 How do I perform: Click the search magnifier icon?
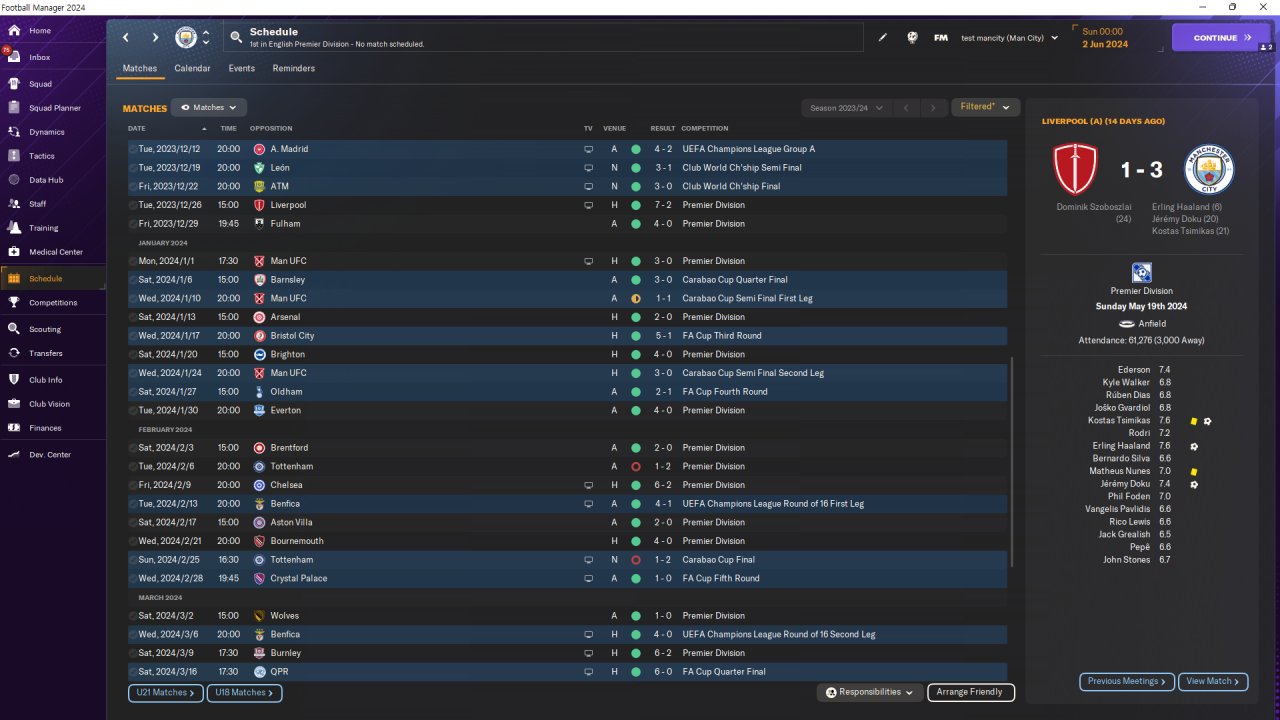click(x=236, y=38)
